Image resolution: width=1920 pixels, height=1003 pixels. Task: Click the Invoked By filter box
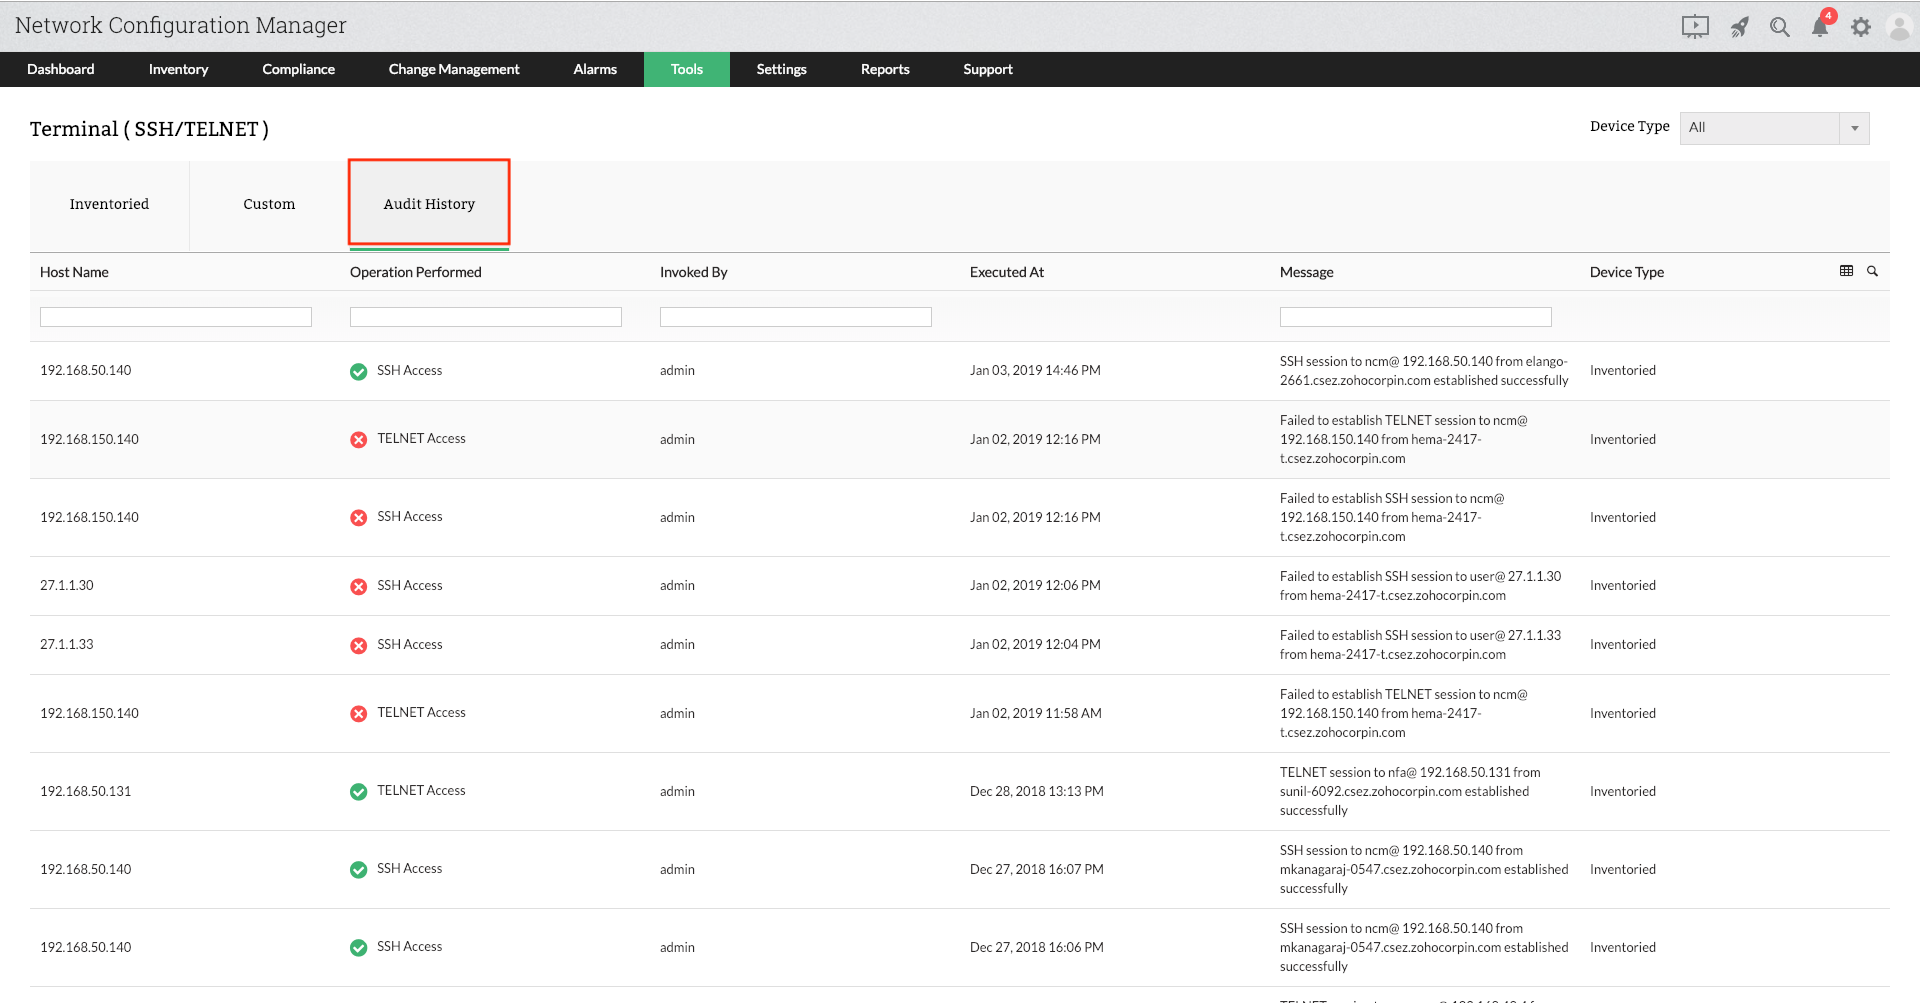[795, 316]
